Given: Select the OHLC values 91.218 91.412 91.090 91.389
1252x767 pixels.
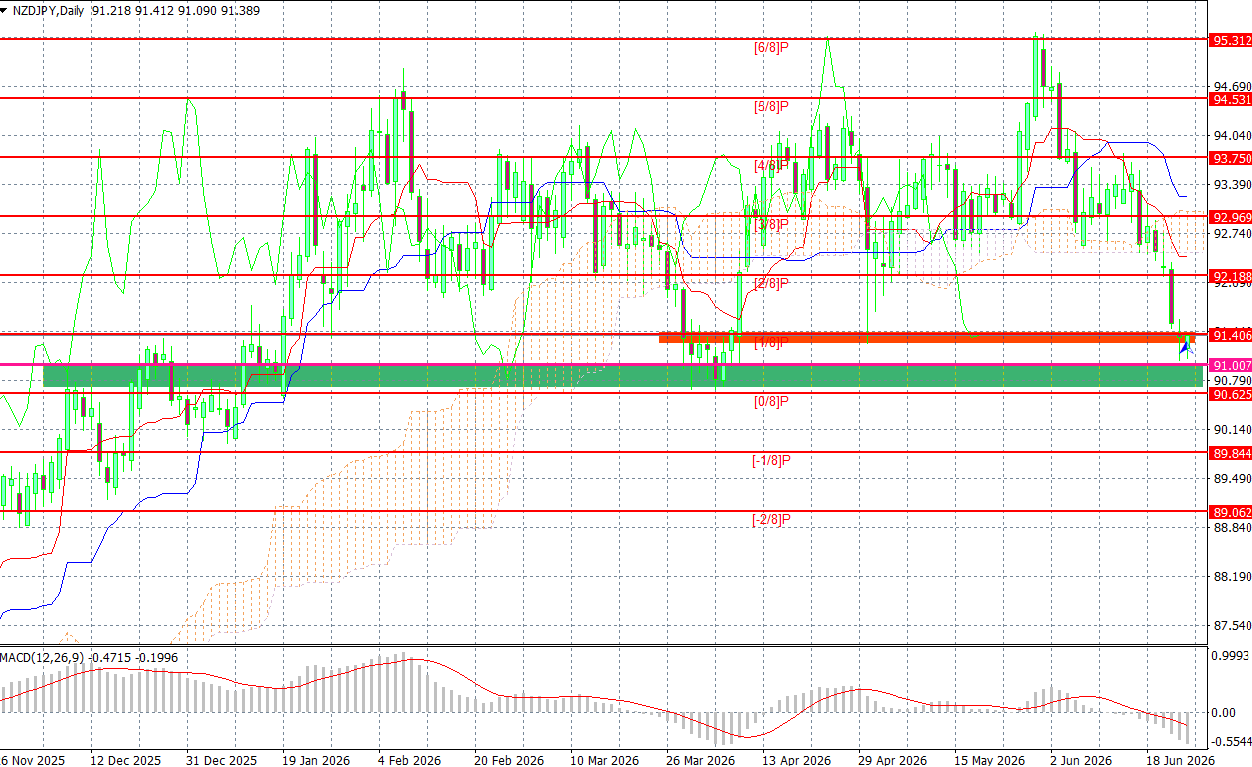Looking at the screenshot, I should [x=175, y=10].
